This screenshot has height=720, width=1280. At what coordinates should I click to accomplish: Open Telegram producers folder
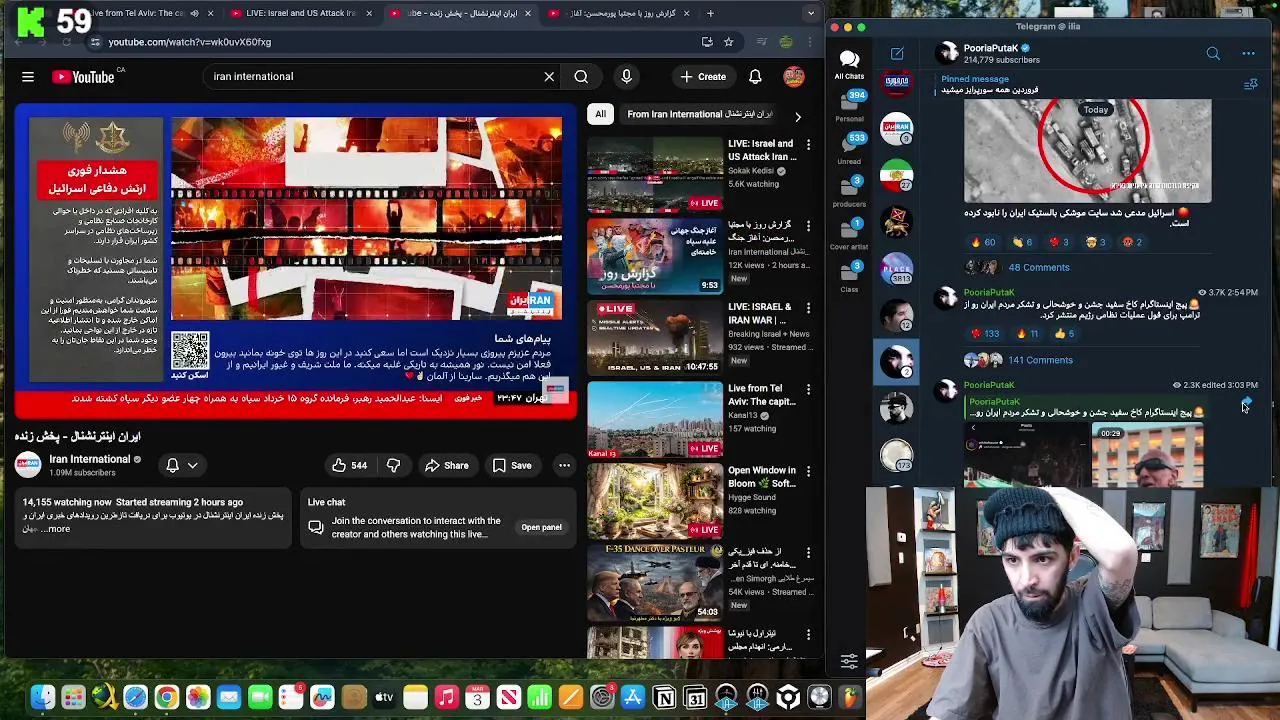[x=849, y=192]
